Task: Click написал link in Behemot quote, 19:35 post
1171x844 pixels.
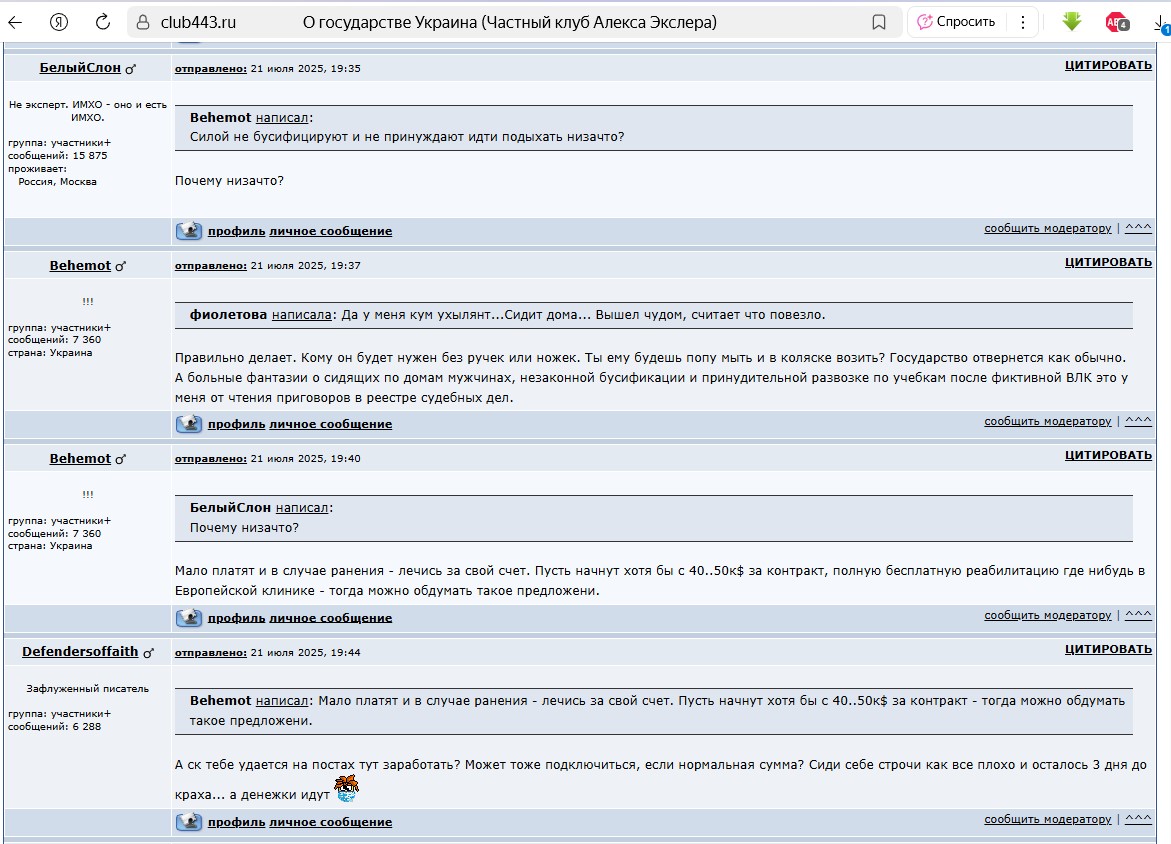Action: (x=282, y=117)
